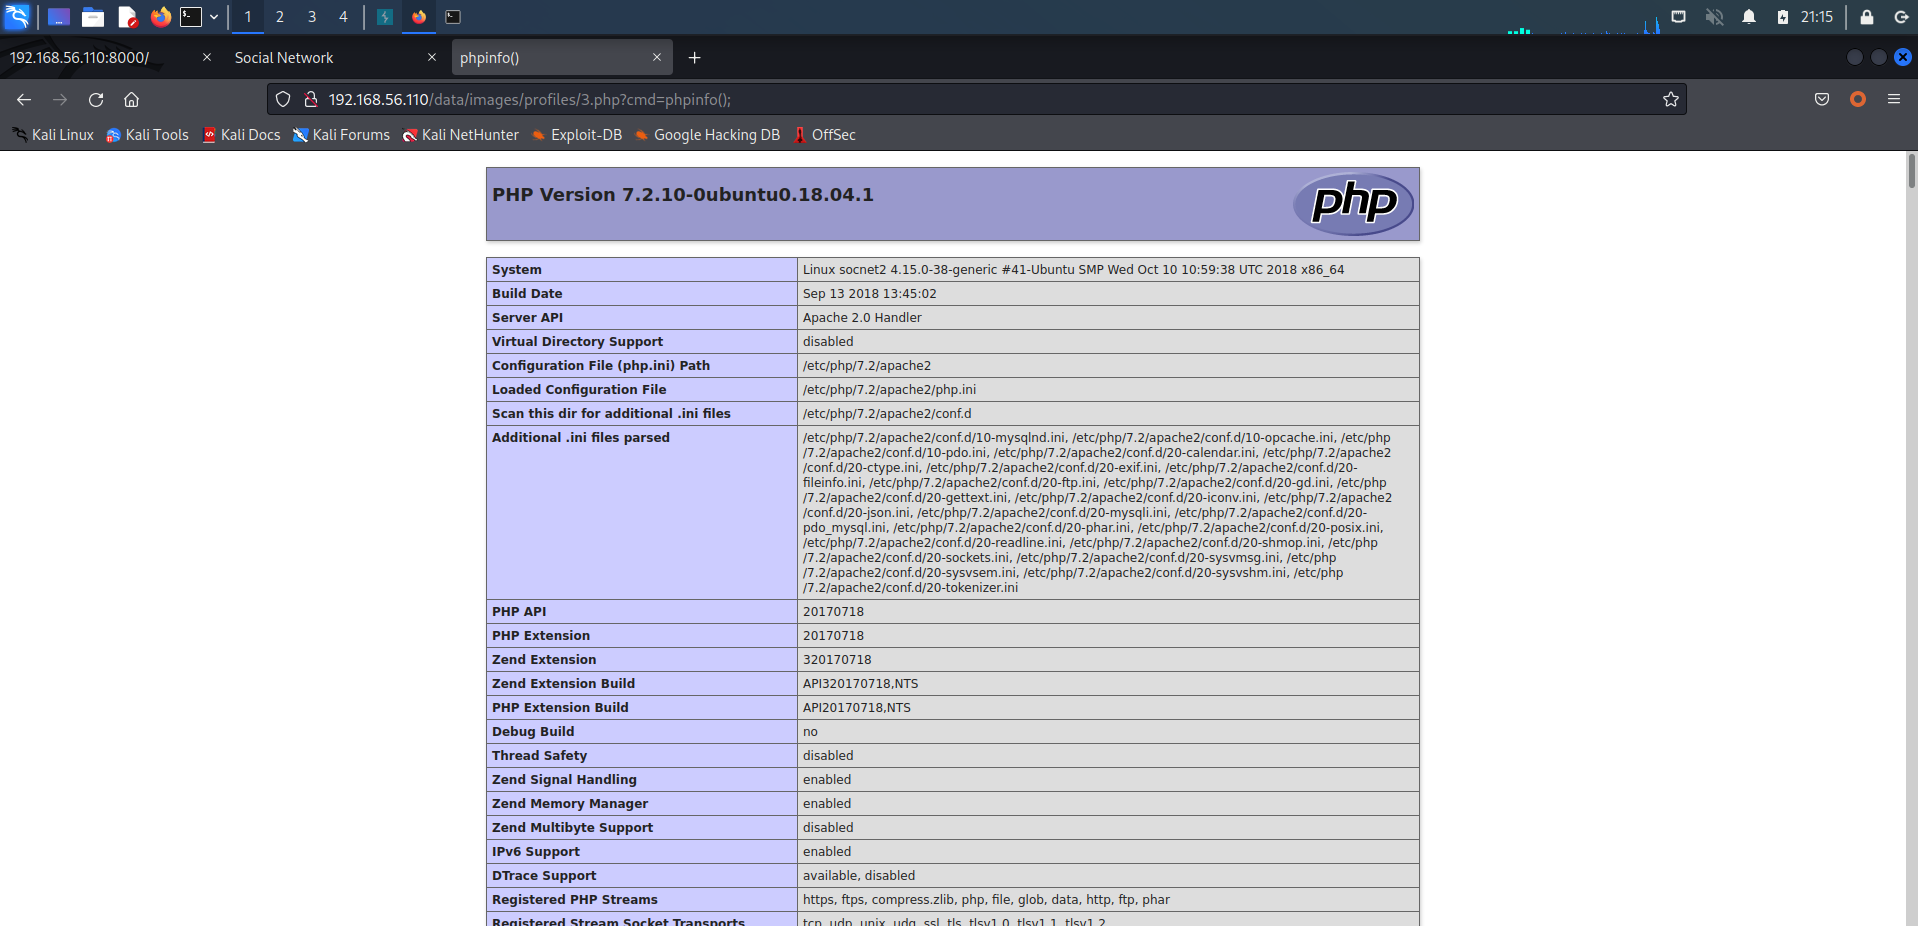Open the Kali Docs bookmark
The width and height of the screenshot is (1918, 926).
coord(241,135)
